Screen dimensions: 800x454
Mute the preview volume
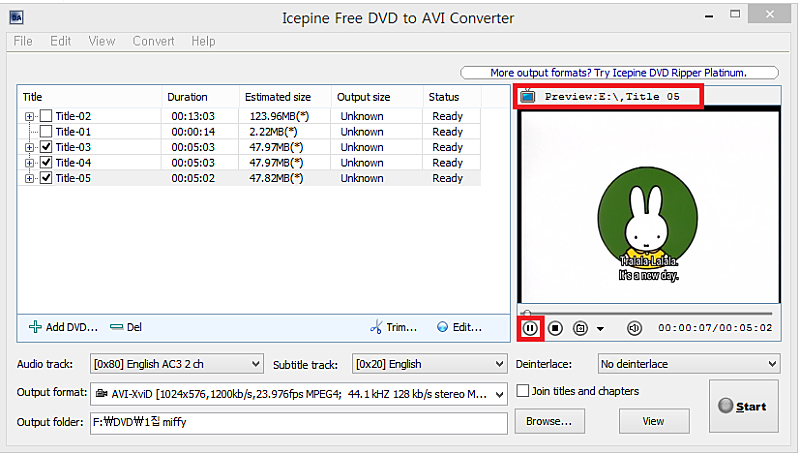(x=634, y=328)
